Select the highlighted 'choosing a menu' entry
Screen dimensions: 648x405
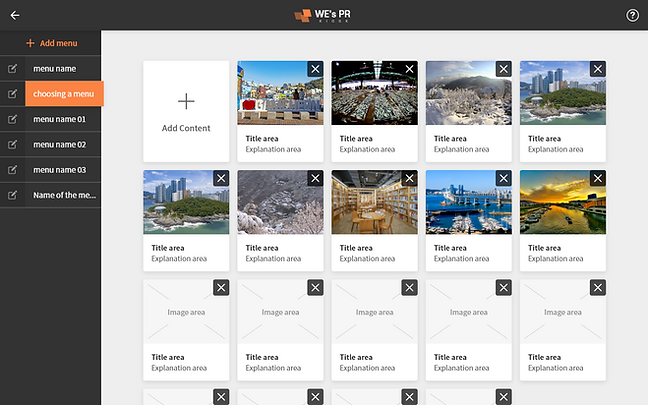pyautogui.click(x=64, y=94)
